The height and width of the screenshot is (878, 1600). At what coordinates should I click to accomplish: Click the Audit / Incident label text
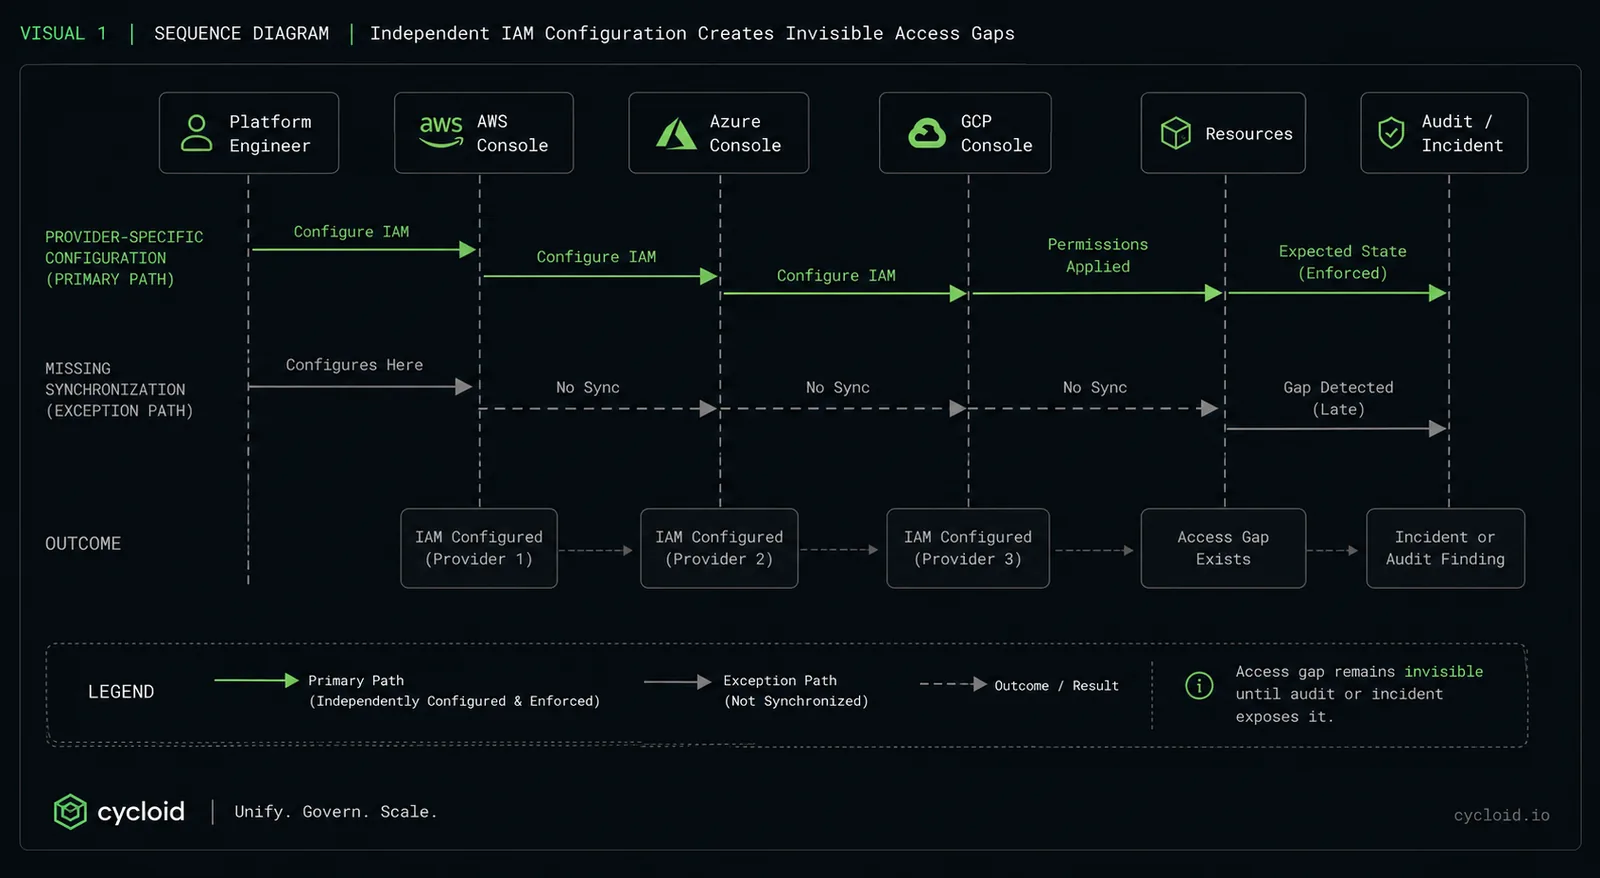coord(1462,133)
